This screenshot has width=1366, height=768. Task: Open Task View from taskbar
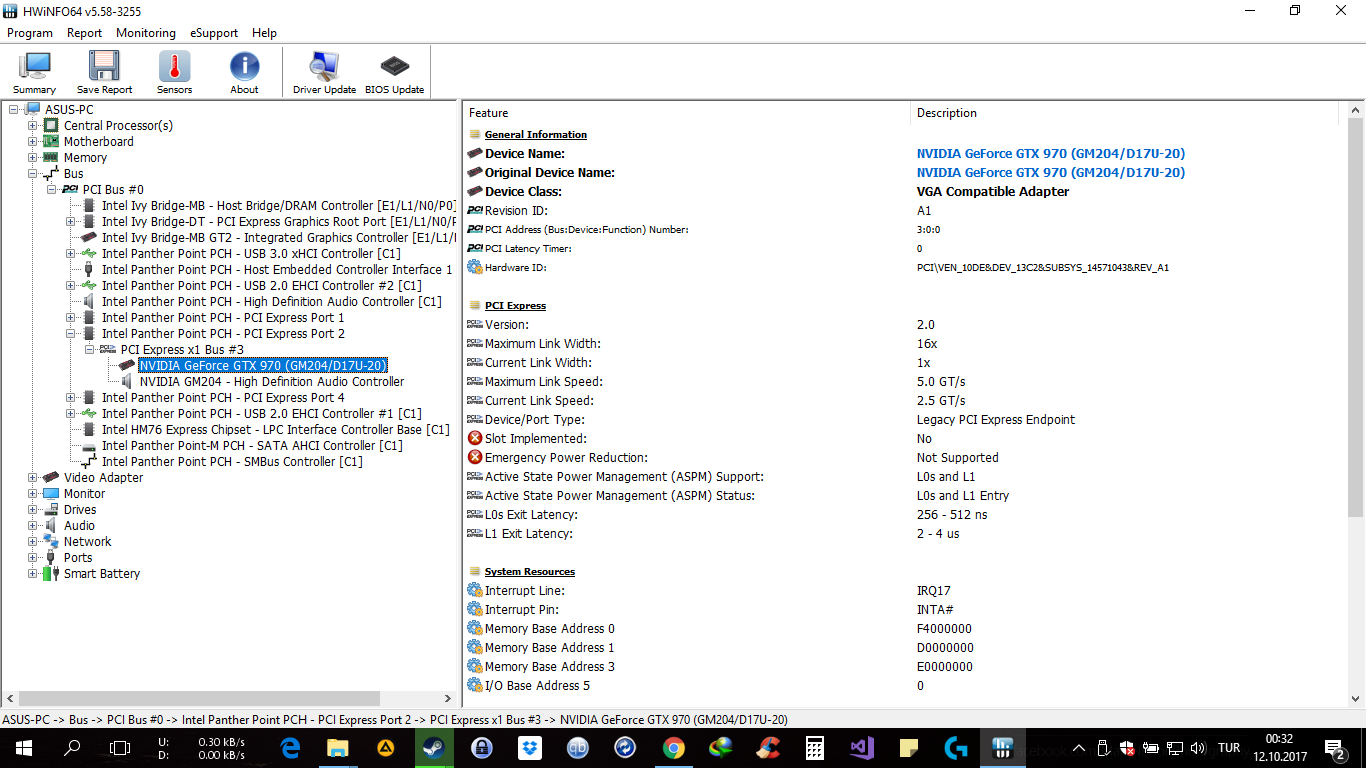pos(120,748)
